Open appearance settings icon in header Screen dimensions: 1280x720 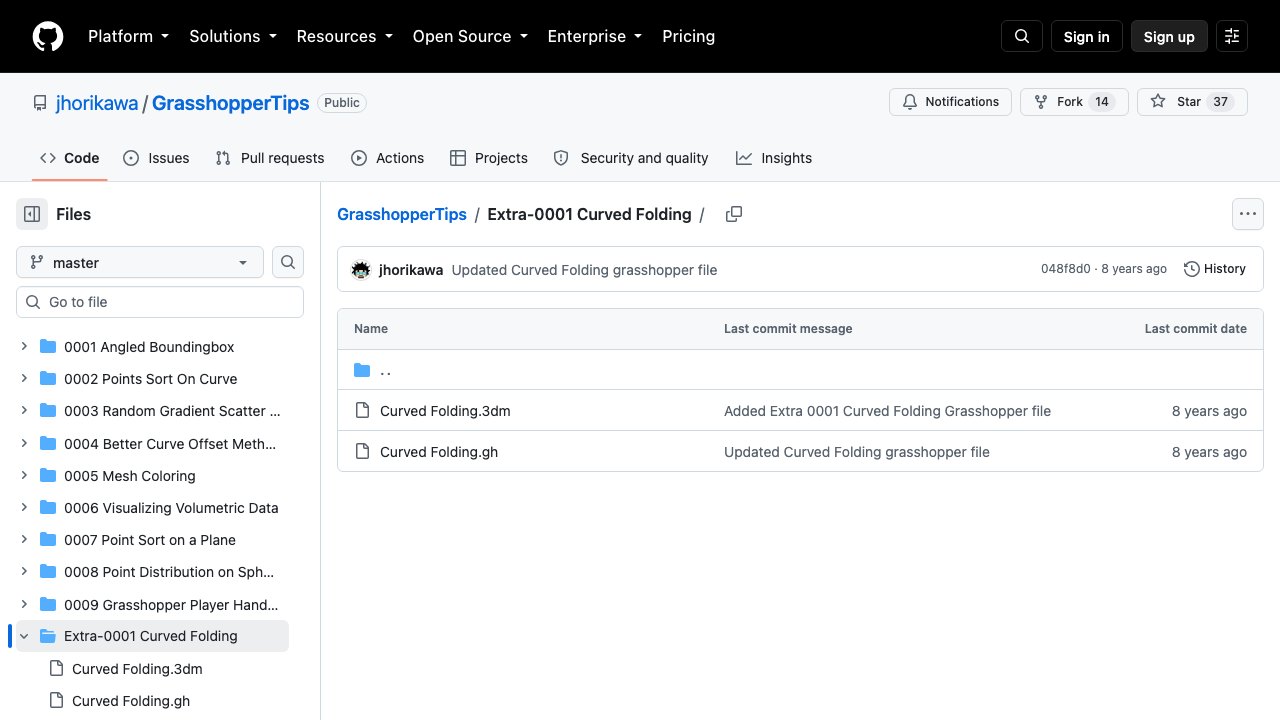(x=1232, y=36)
